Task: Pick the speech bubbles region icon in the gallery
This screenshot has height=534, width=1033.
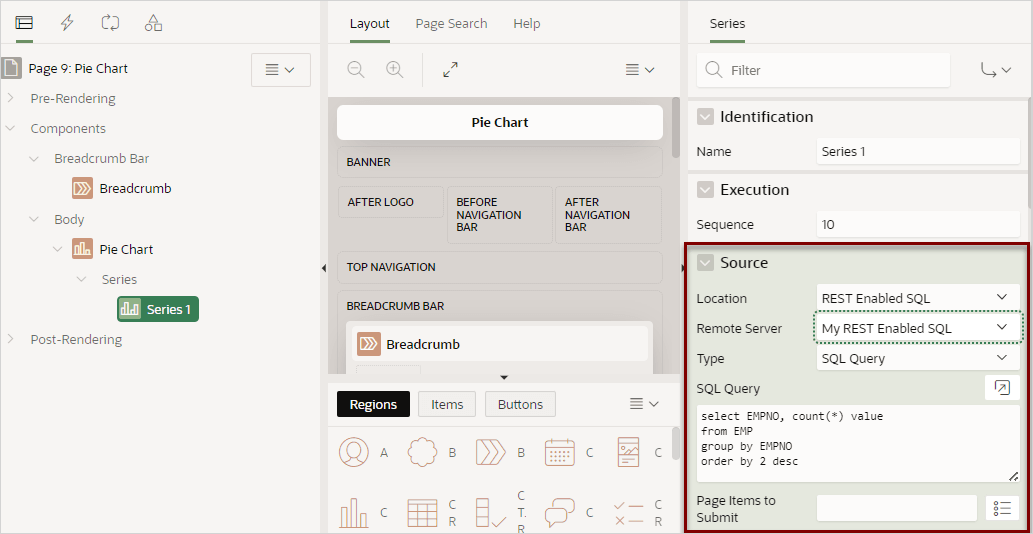Action: 560,513
